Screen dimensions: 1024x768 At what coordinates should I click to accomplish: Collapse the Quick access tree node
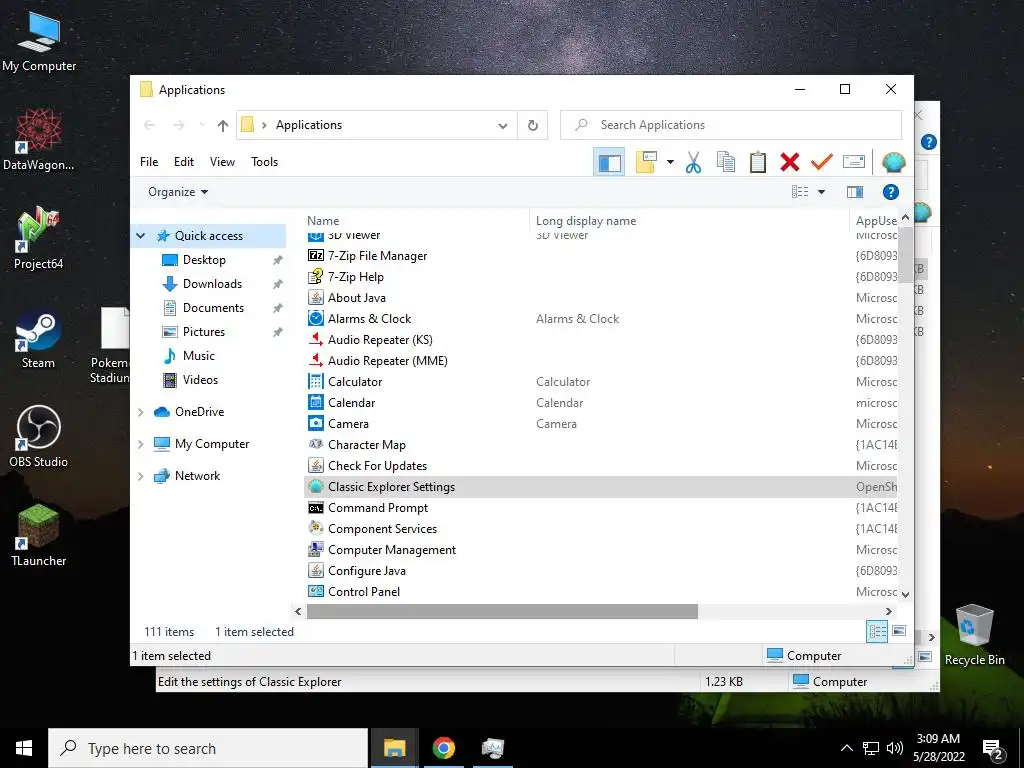[140, 236]
